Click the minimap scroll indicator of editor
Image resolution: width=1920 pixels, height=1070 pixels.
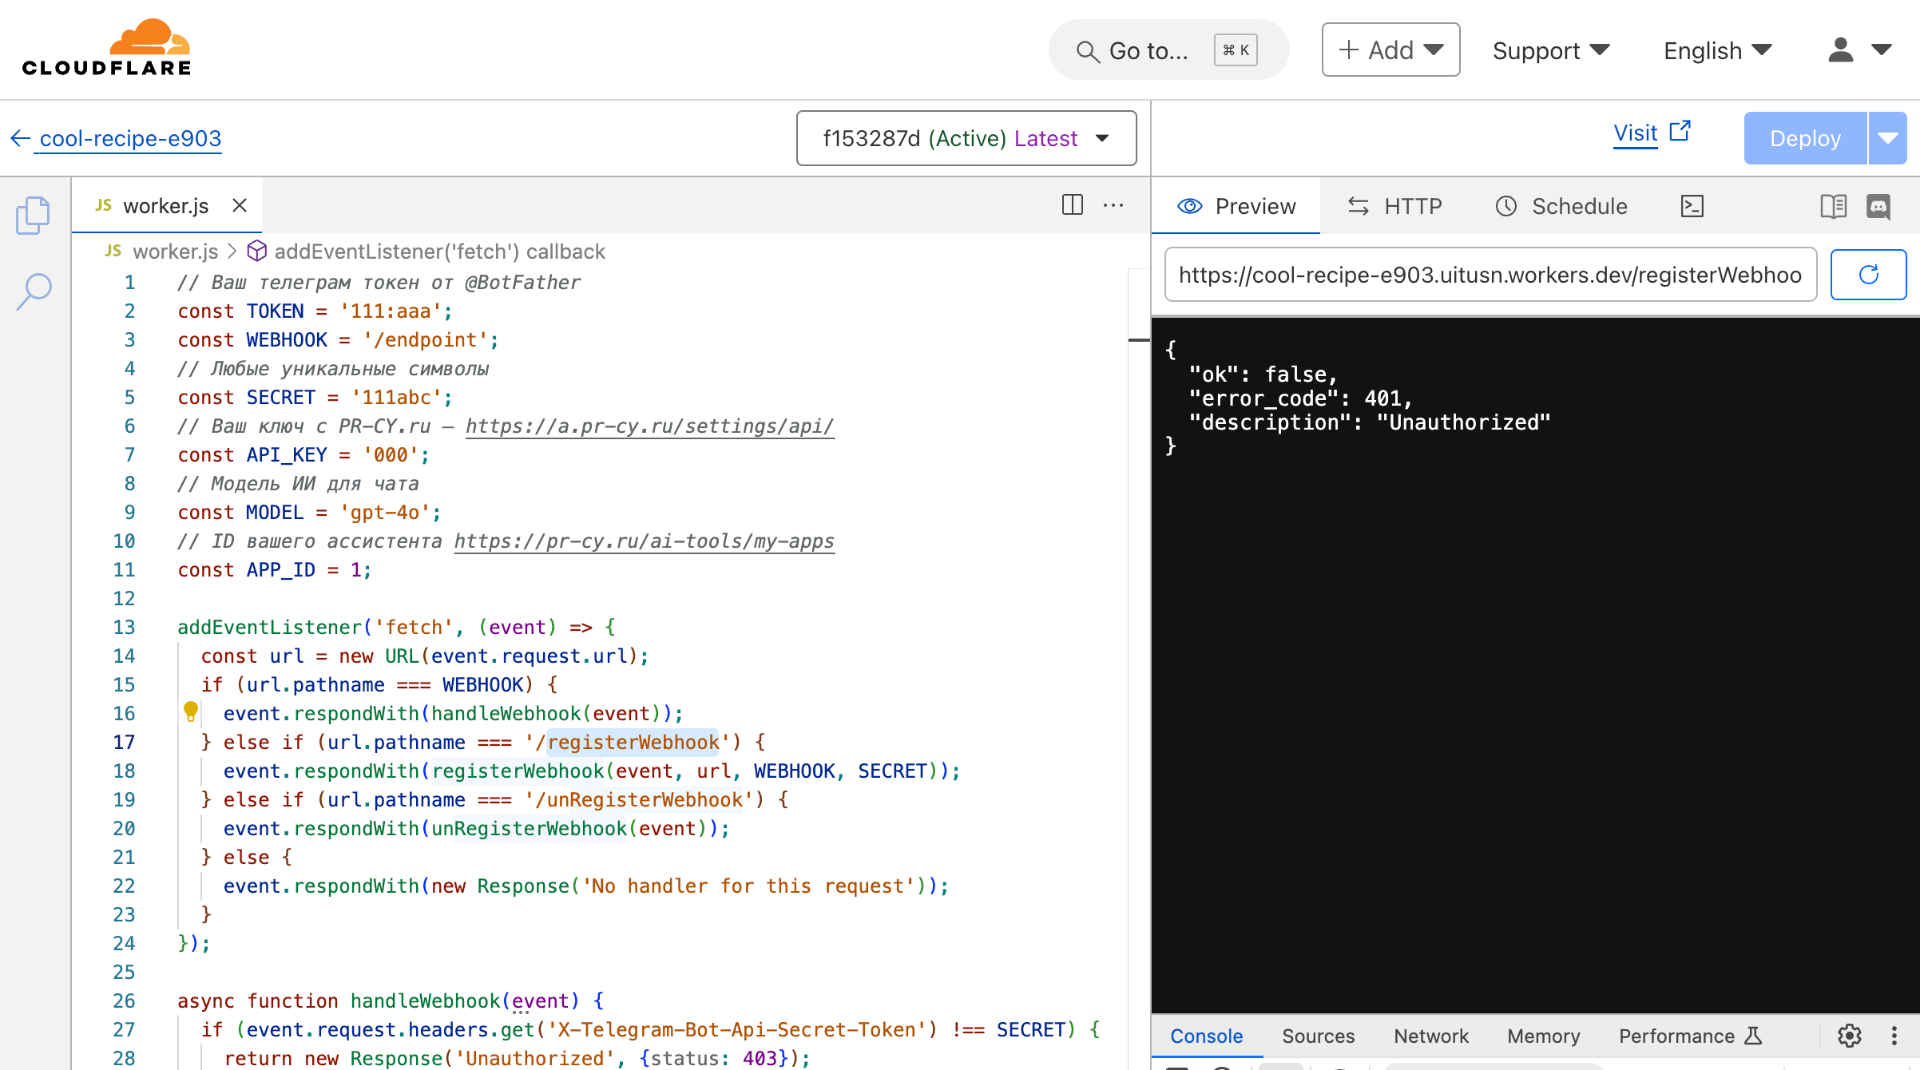(x=1138, y=340)
